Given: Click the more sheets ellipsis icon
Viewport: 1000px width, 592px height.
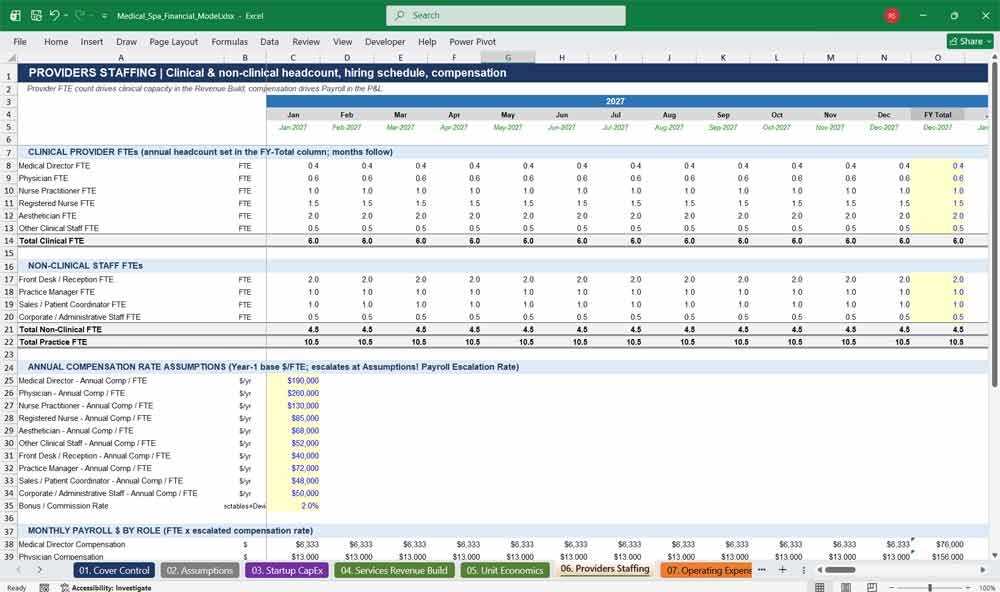Looking at the screenshot, I should (x=761, y=570).
